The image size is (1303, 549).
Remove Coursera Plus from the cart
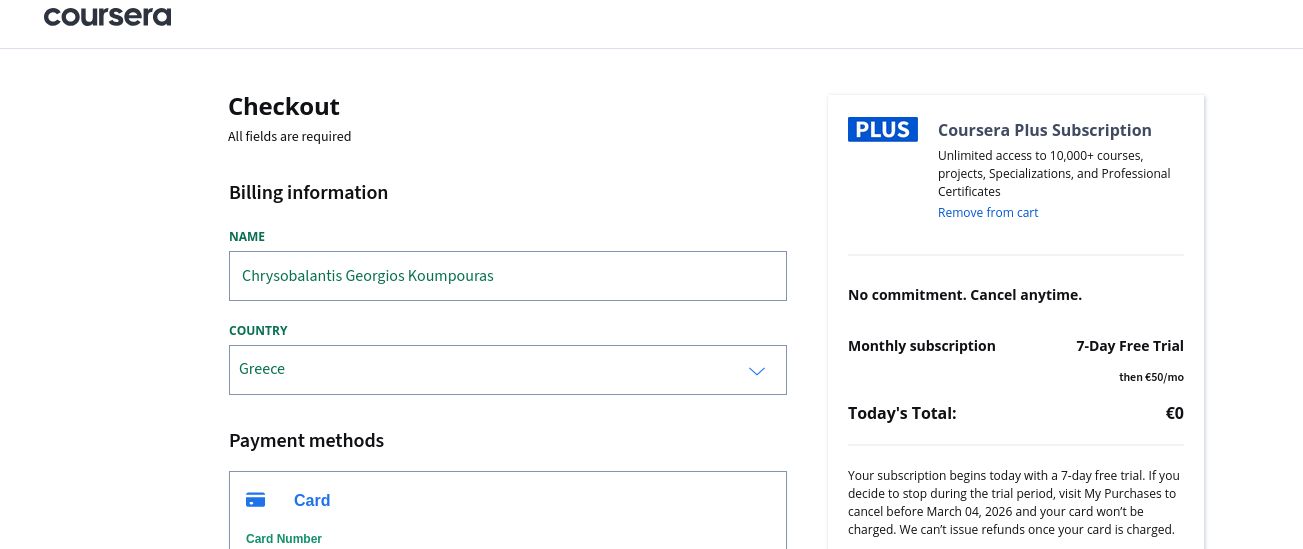click(988, 213)
